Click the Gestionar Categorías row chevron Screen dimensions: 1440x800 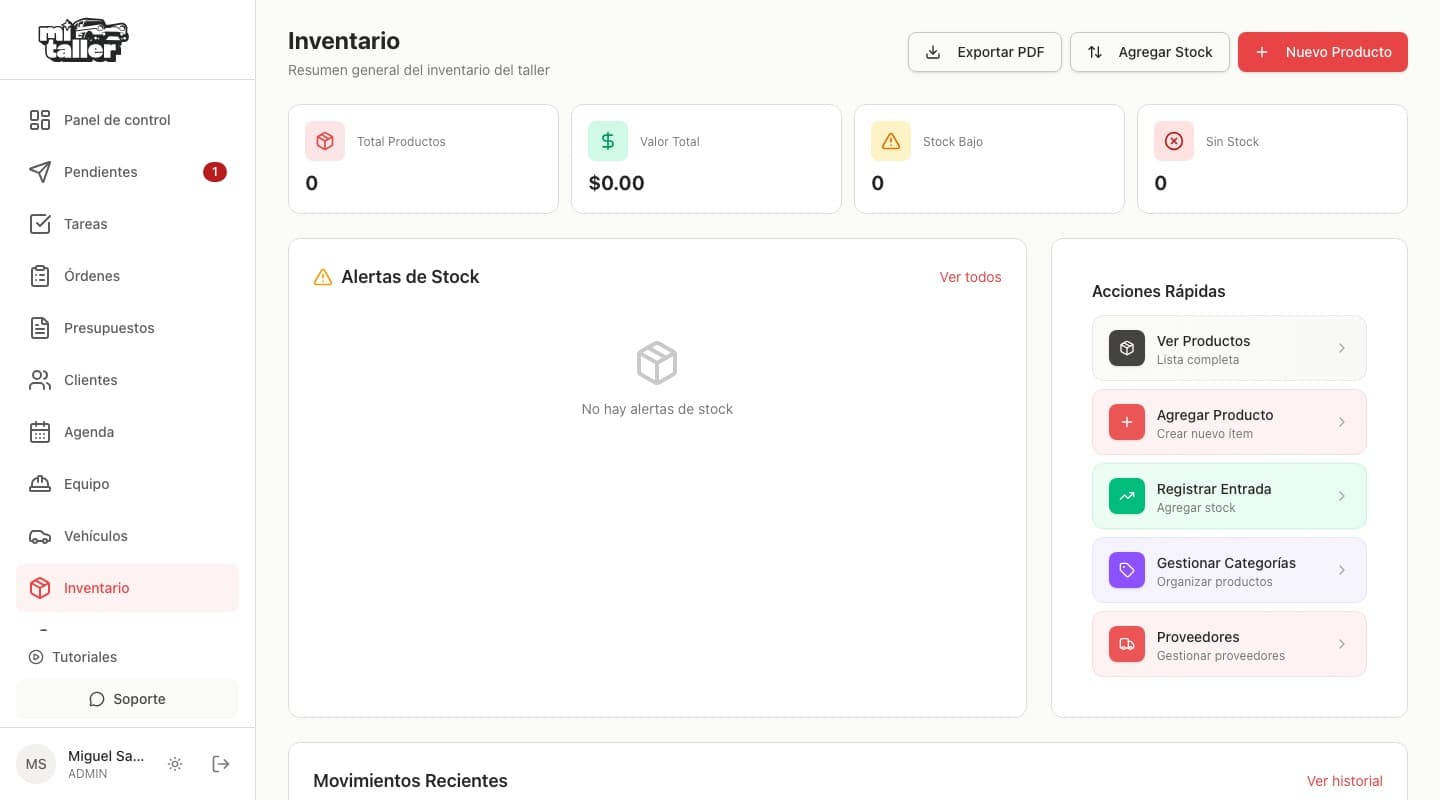tap(1342, 570)
